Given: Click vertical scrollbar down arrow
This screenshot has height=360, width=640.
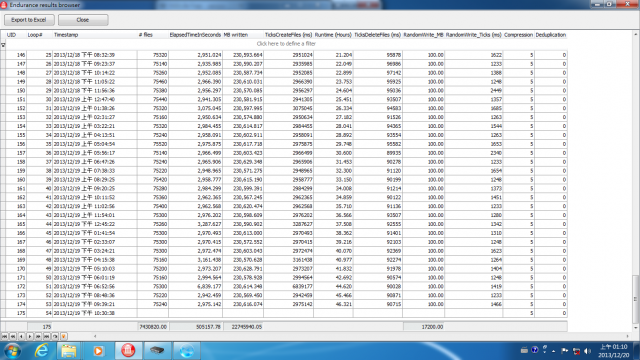Looking at the screenshot, I should [x=636, y=328].
